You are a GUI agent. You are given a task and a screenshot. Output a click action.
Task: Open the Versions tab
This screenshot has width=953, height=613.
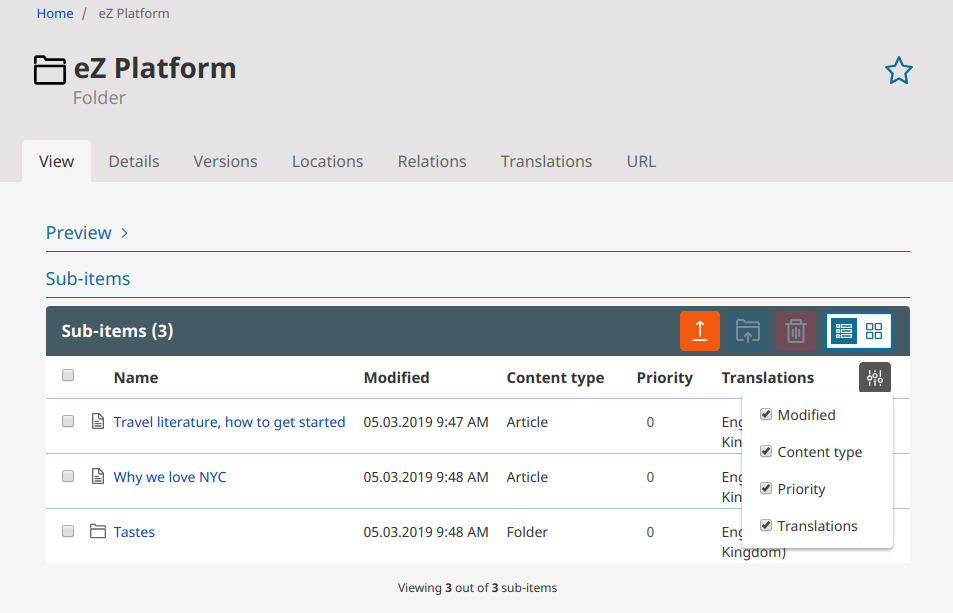coord(225,161)
